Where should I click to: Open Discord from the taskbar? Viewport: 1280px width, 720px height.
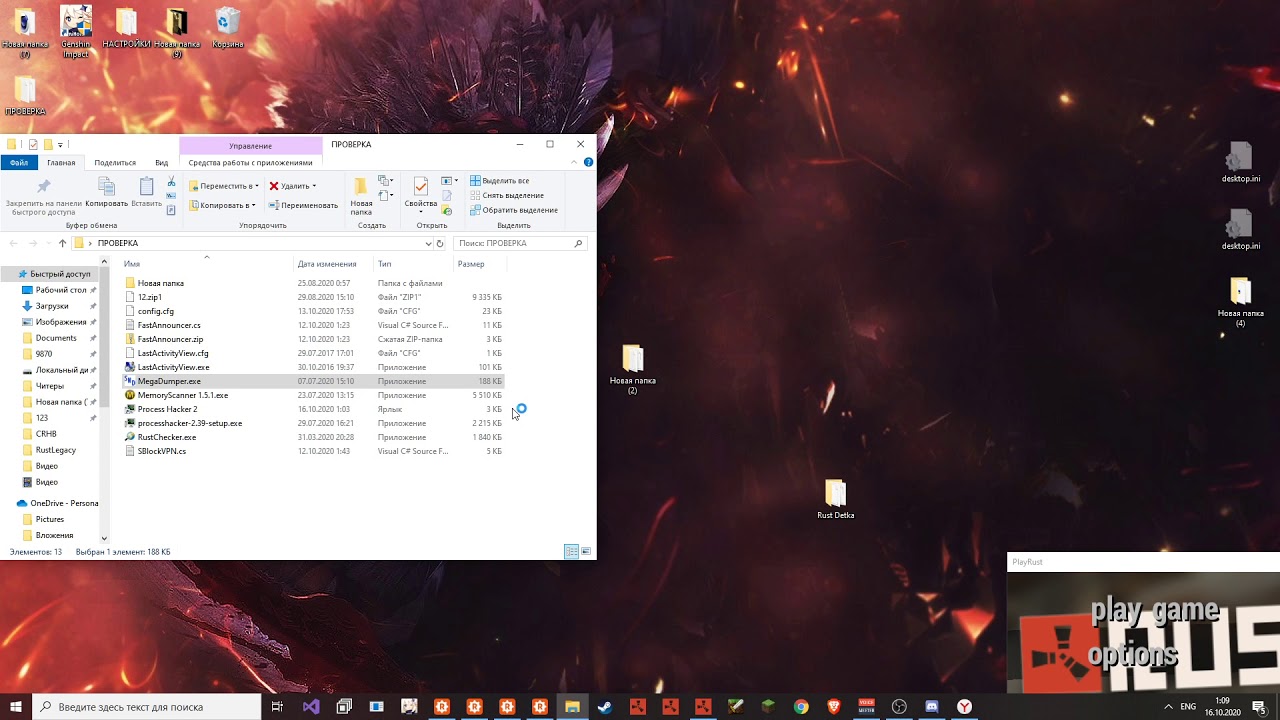point(932,707)
